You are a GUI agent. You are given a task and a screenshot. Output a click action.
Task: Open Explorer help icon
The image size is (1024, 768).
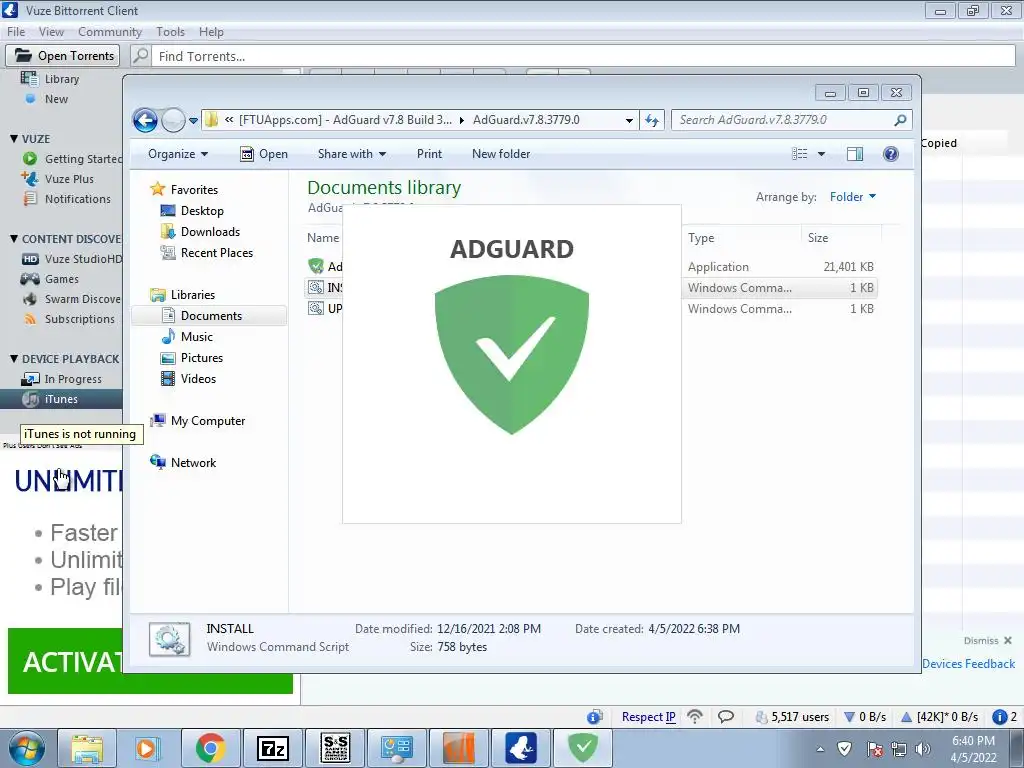pyautogui.click(x=891, y=154)
